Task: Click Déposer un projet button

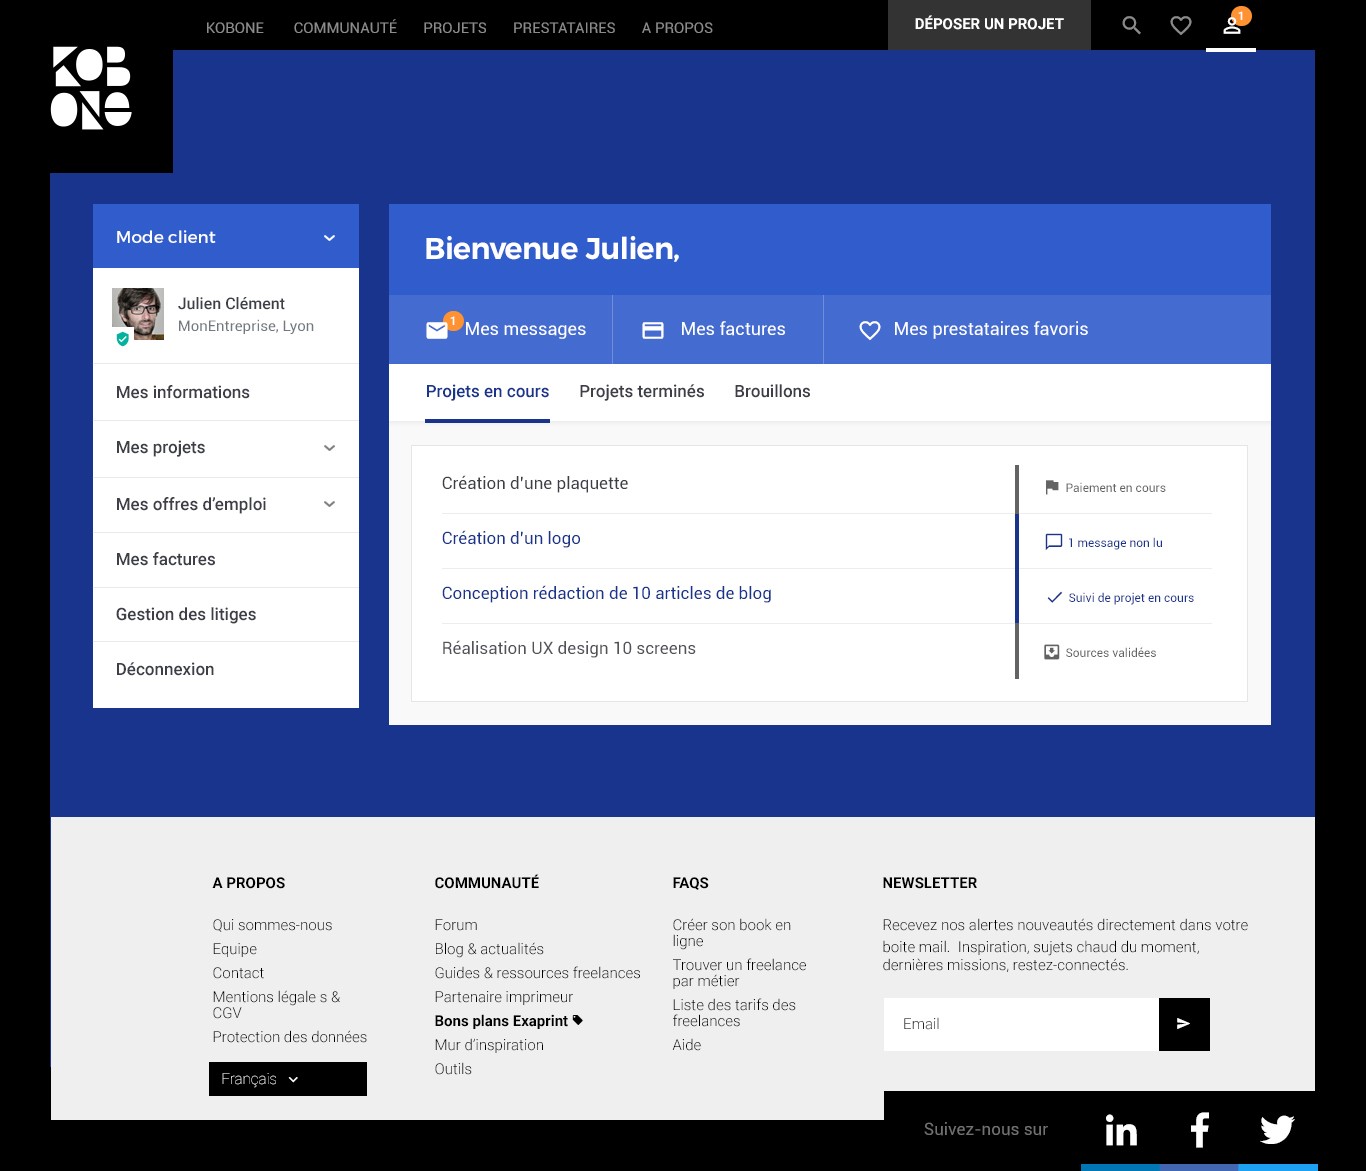Action: 989,24
